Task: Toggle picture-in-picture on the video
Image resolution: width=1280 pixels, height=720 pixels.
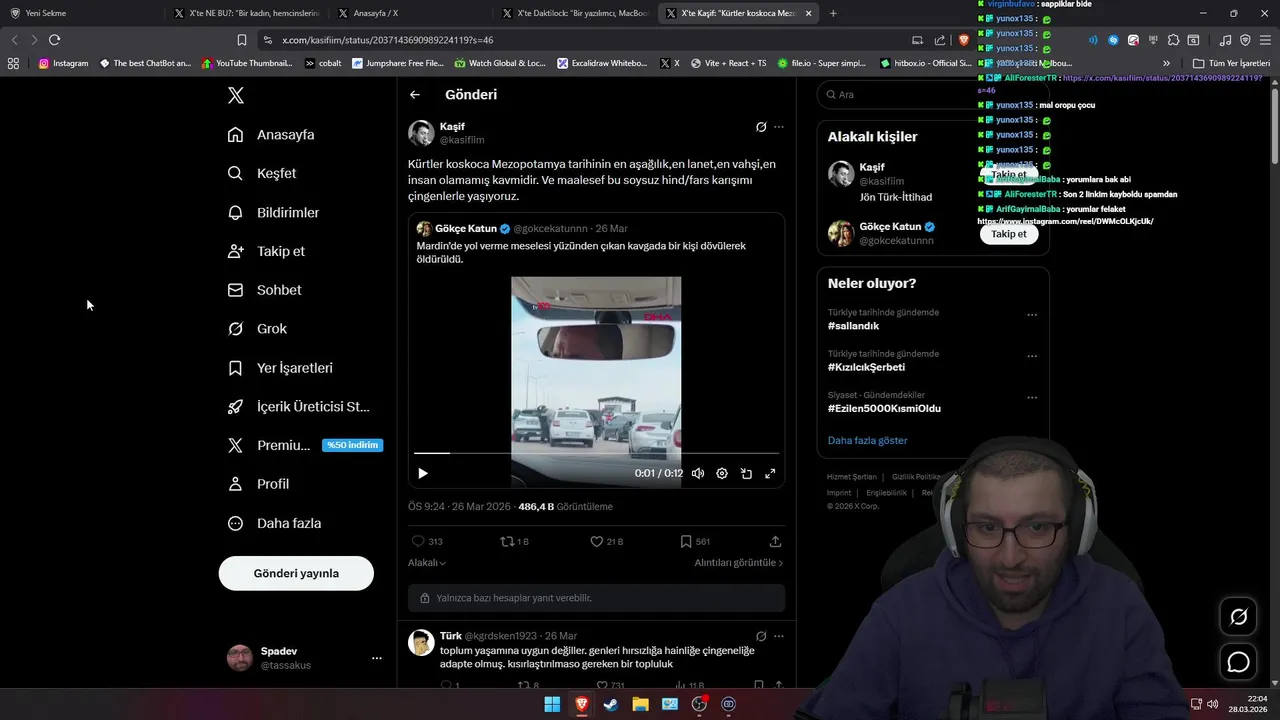Action: pos(746,473)
